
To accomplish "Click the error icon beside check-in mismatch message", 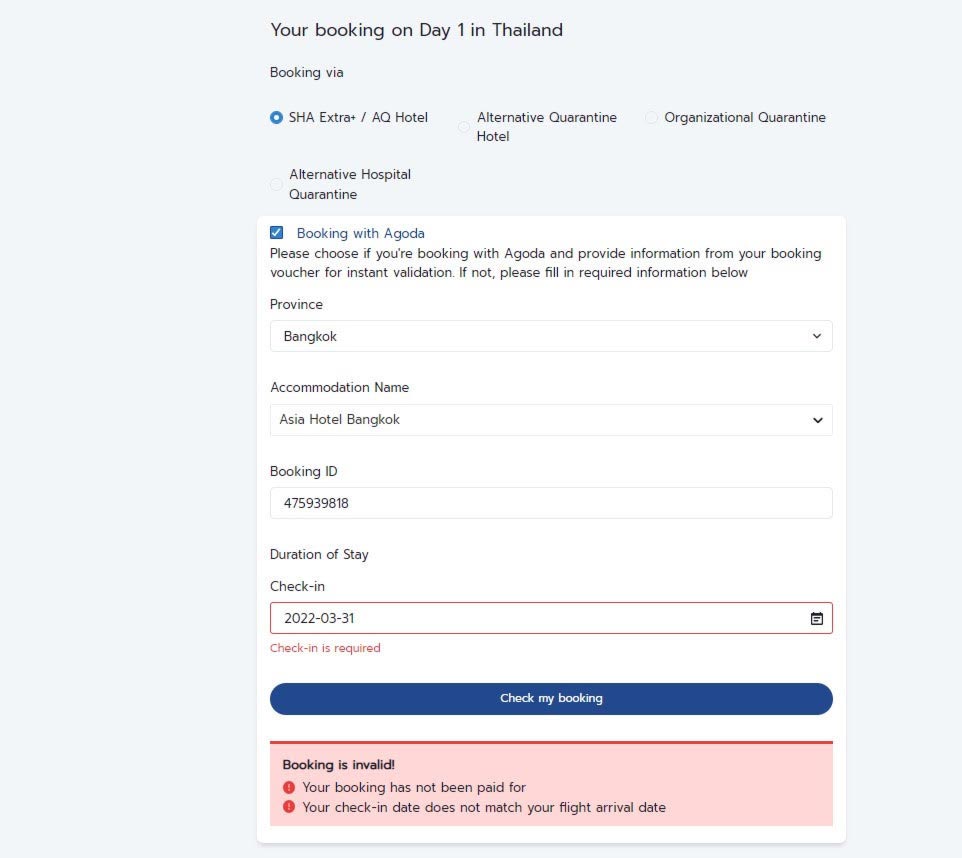I will [x=287, y=807].
